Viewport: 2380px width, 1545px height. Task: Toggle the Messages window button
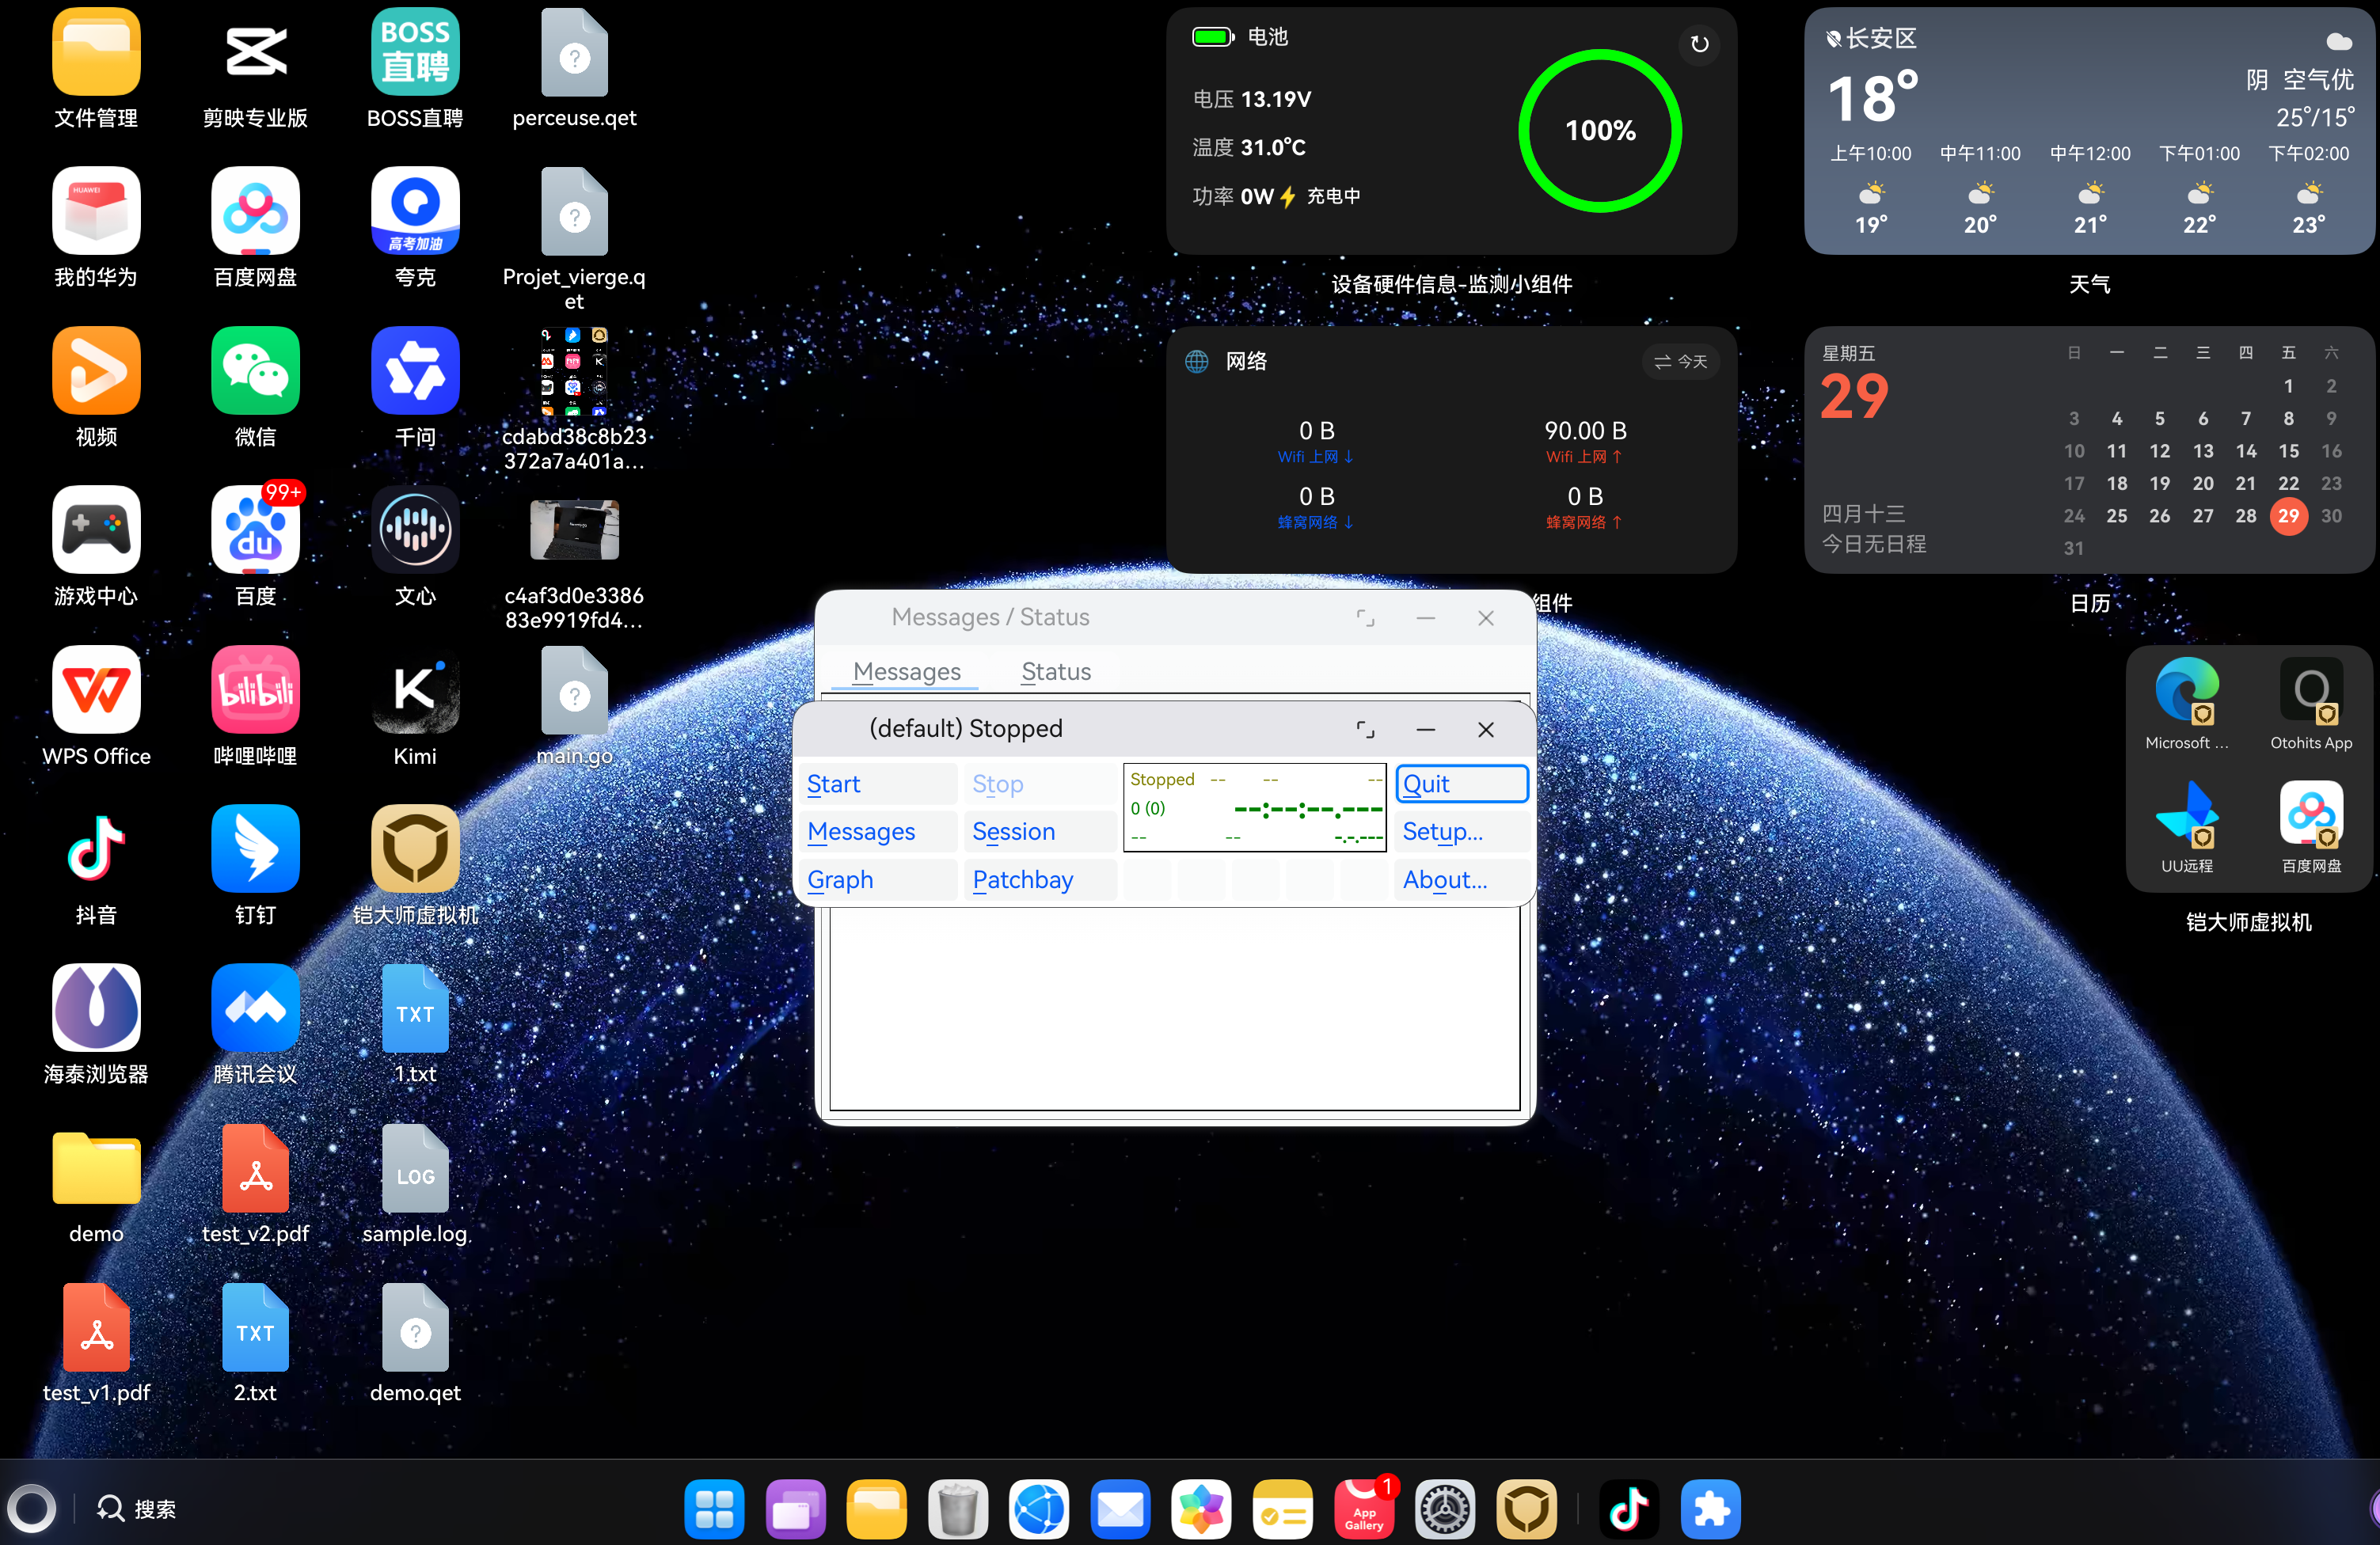coord(879,831)
